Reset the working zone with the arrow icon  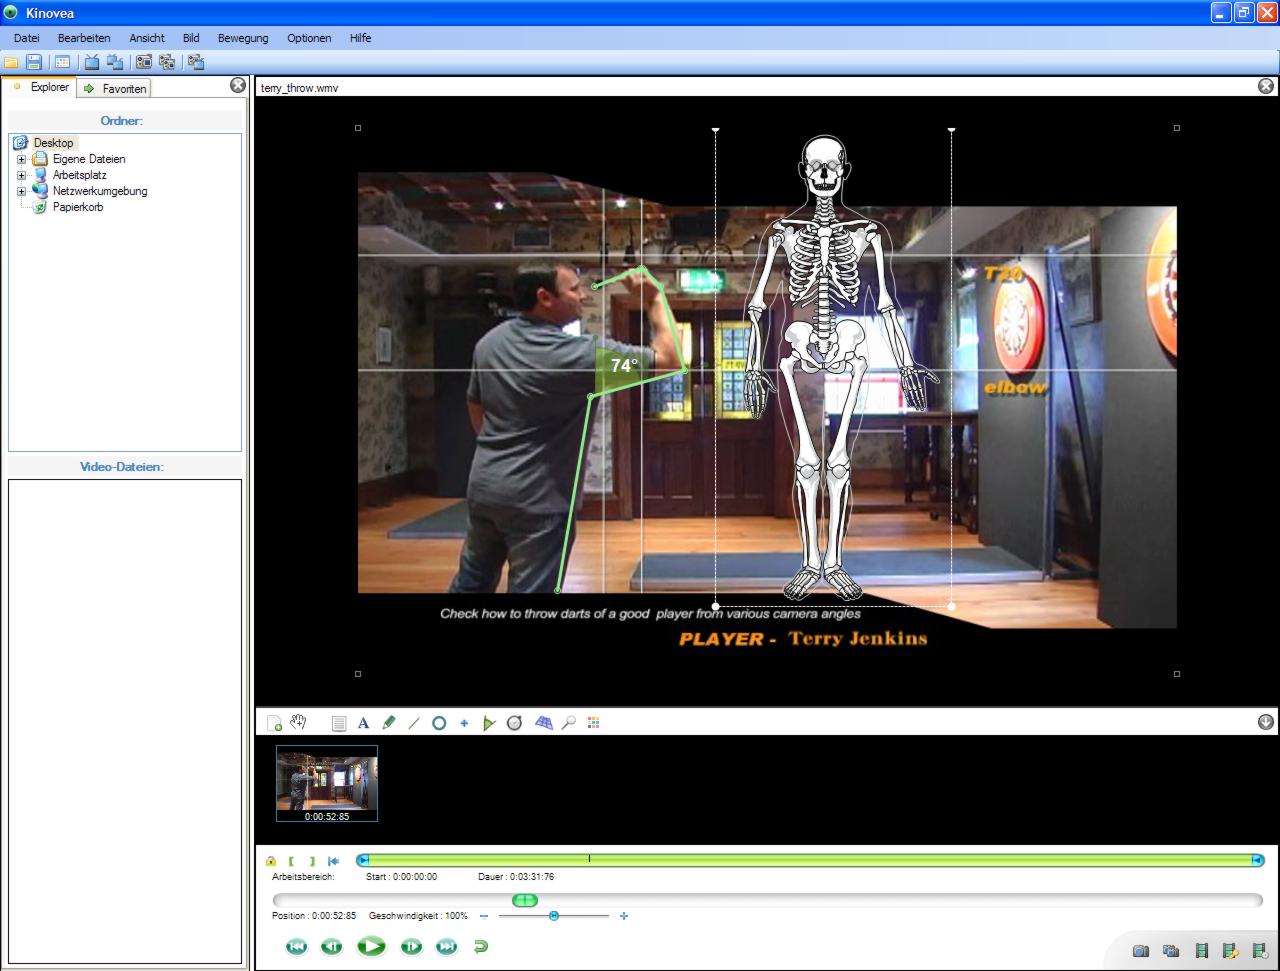pos(333,861)
